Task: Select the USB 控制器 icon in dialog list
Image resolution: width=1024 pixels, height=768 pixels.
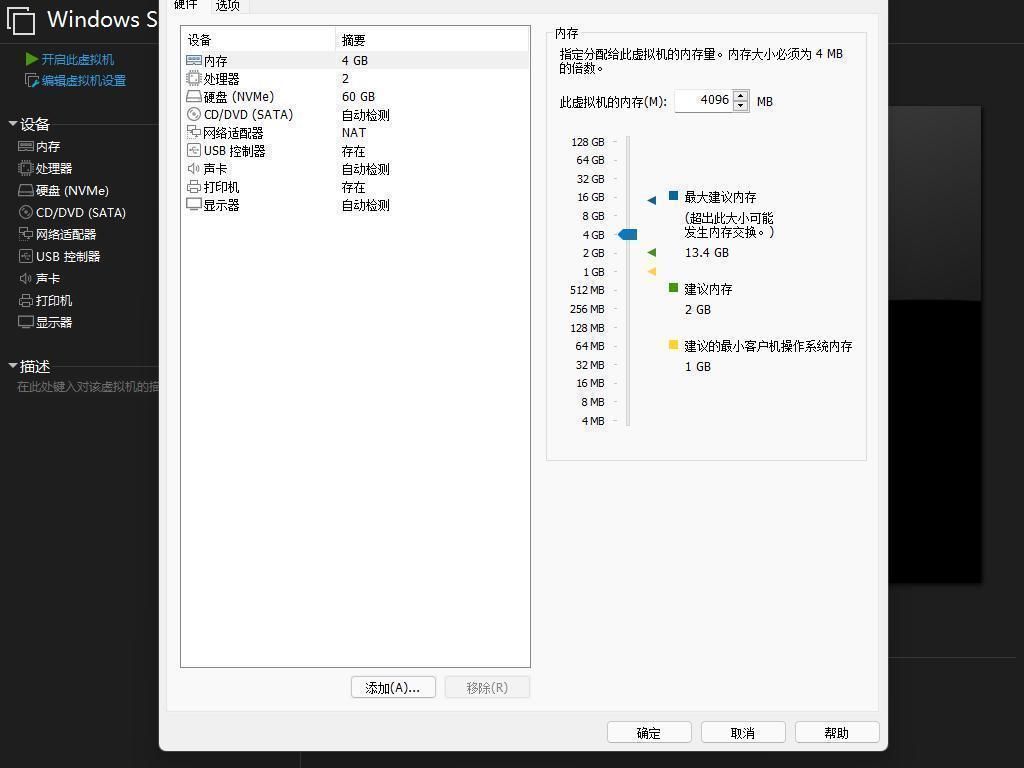Action: click(194, 150)
